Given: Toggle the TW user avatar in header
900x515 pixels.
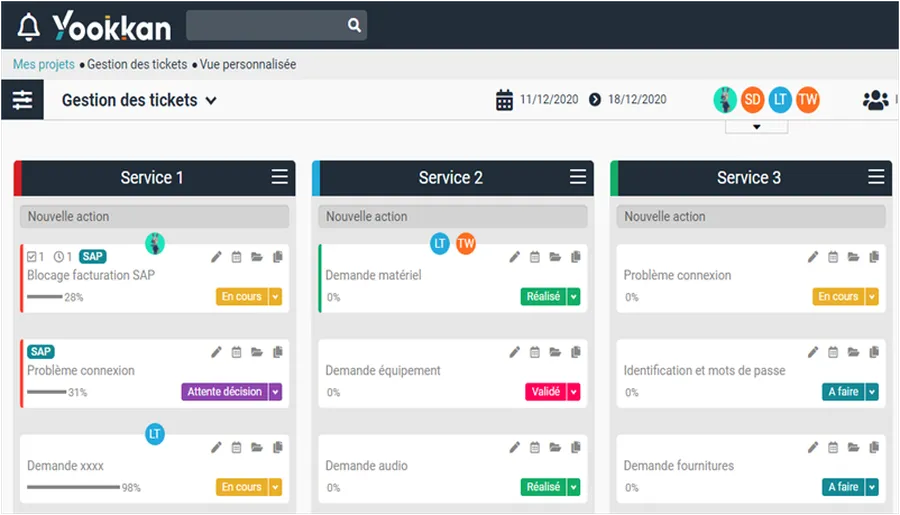Looking at the screenshot, I should pos(808,100).
